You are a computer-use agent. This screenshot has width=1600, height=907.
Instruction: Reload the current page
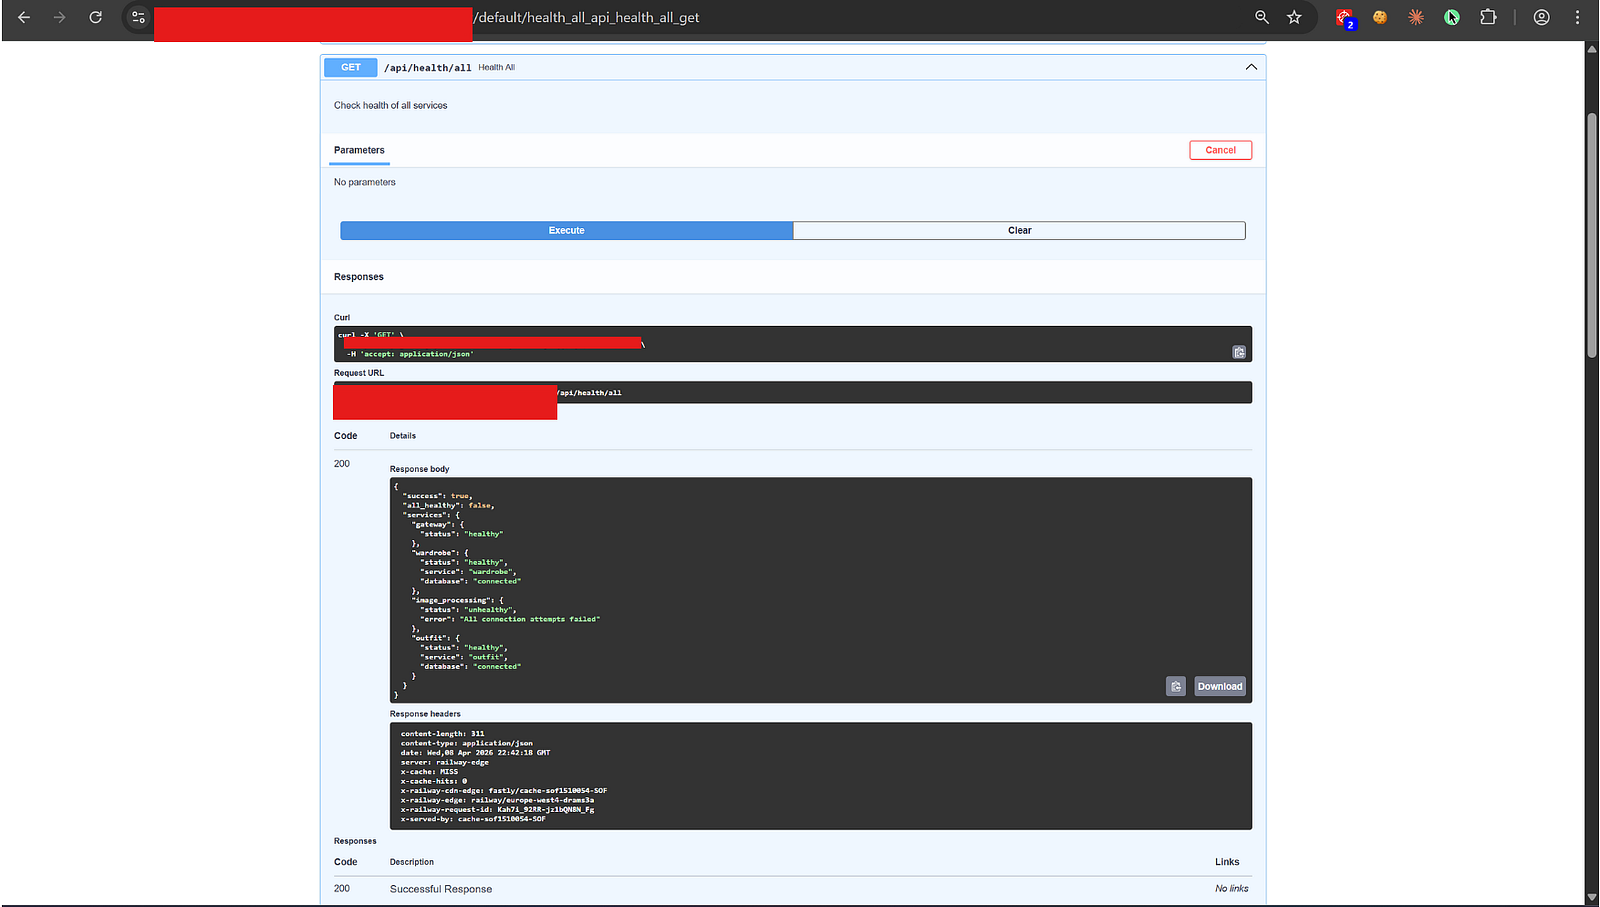pos(95,17)
